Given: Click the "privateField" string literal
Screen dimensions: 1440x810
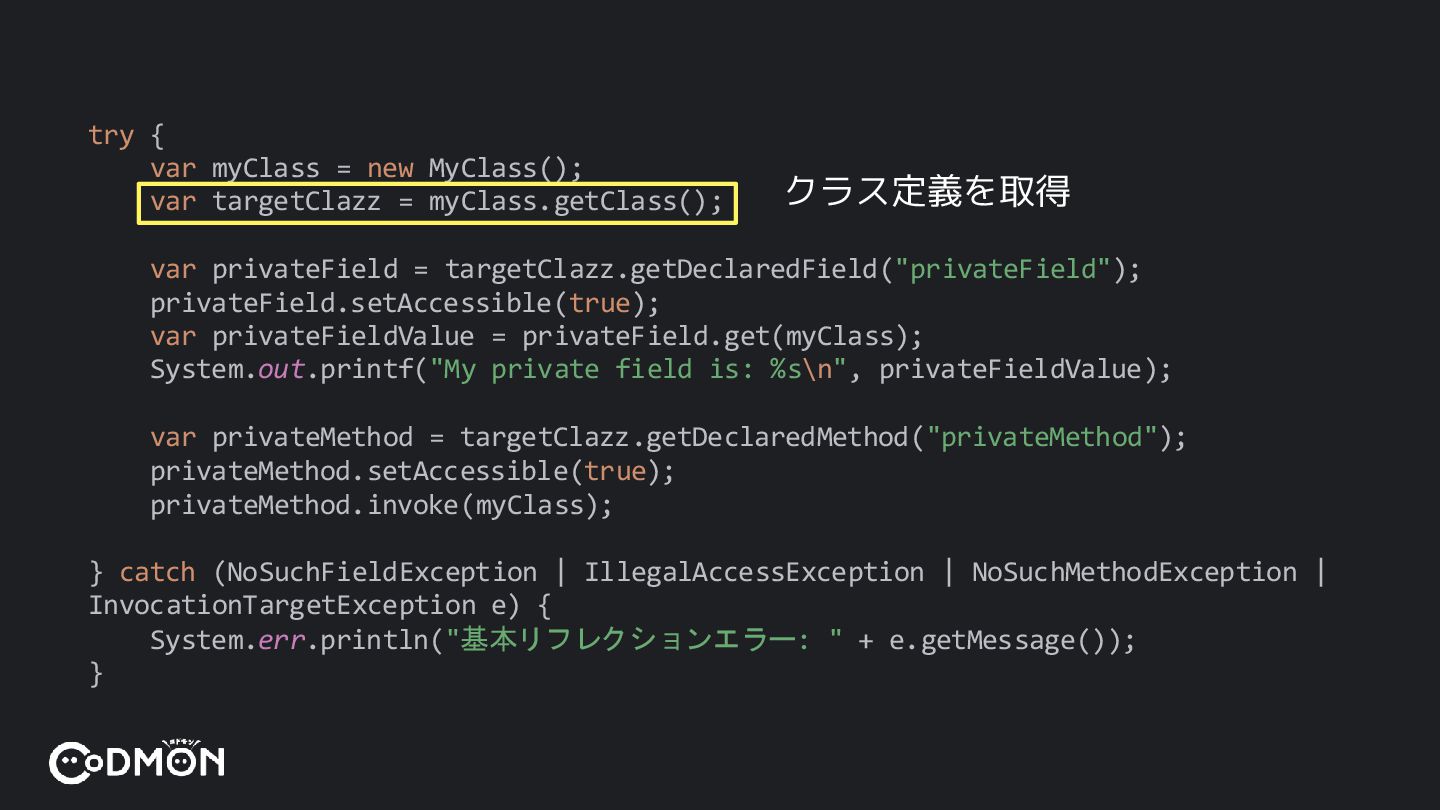Looking at the screenshot, I should click(x=1004, y=269).
